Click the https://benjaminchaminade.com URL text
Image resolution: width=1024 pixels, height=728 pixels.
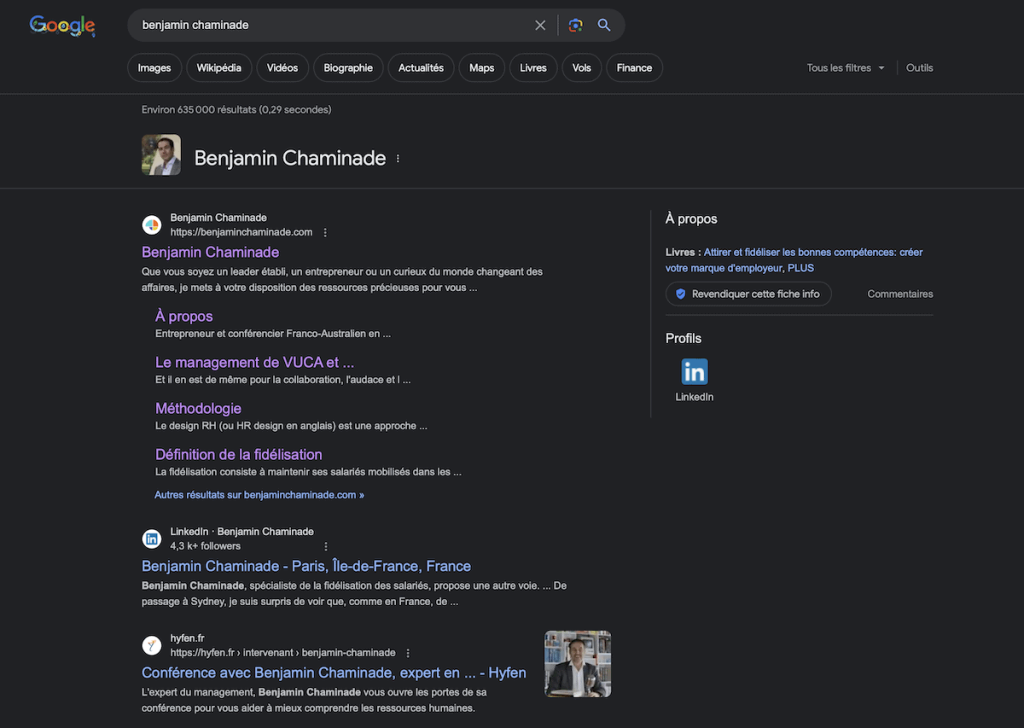click(241, 232)
